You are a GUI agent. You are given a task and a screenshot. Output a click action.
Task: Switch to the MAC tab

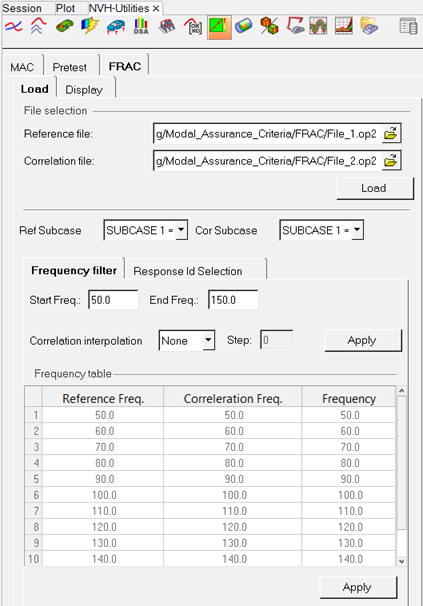click(x=22, y=67)
